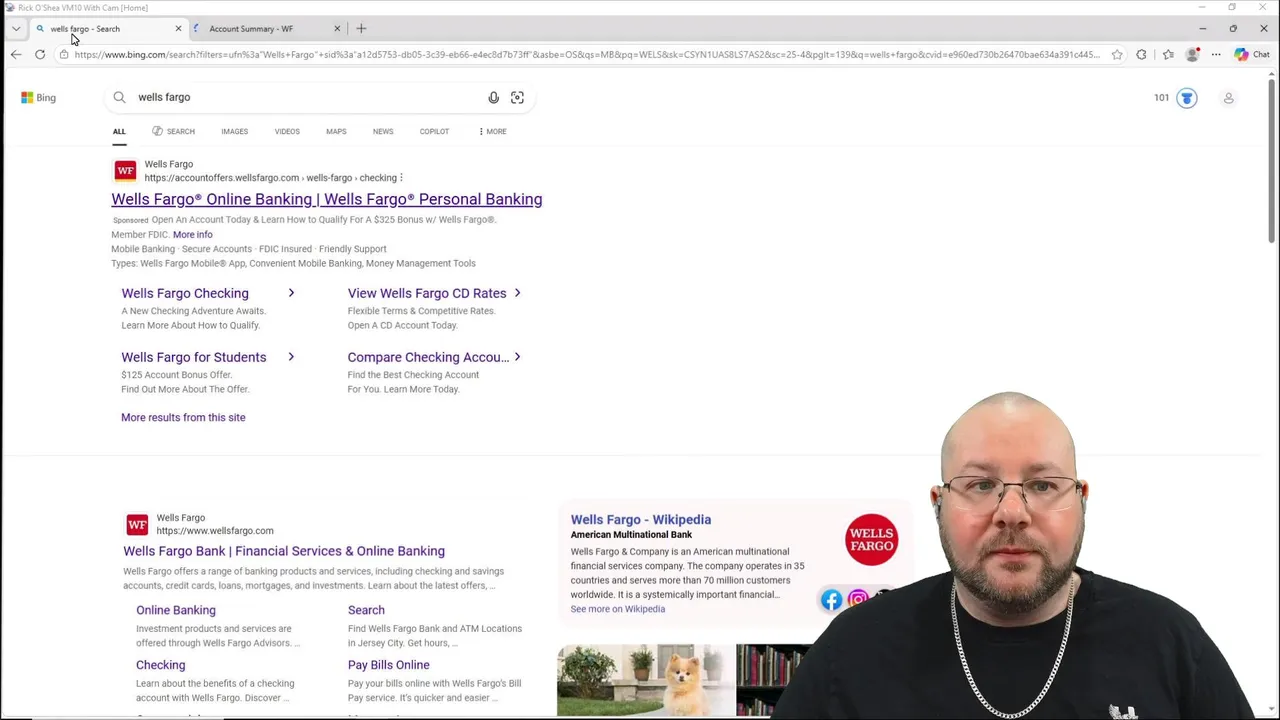The image size is (1280, 720).
Task: Start voice search with the microphone icon
Action: point(493,97)
